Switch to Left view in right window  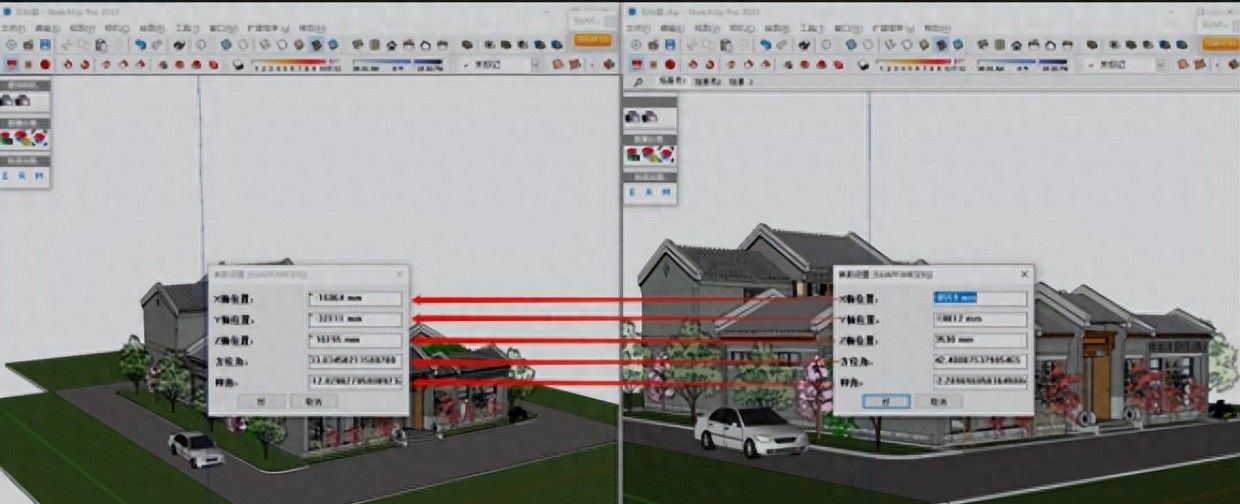coord(1067,44)
